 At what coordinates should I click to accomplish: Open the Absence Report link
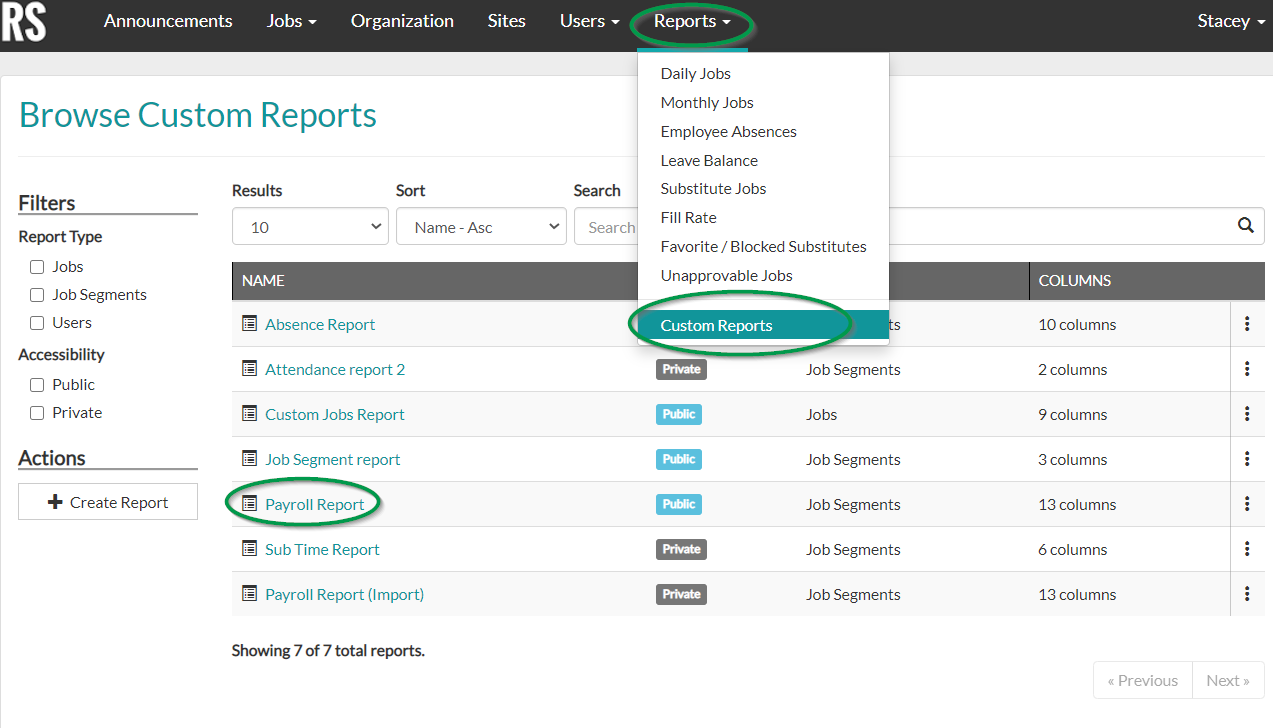320,324
